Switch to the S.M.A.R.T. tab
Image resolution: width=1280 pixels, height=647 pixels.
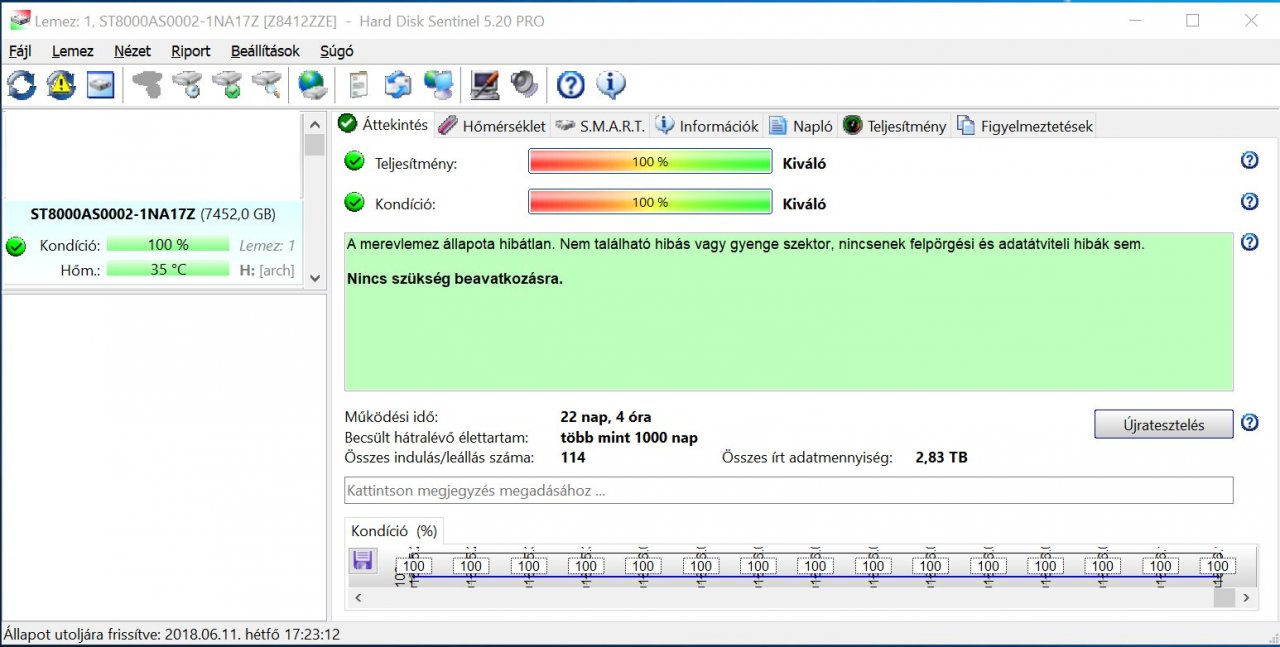click(x=600, y=126)
